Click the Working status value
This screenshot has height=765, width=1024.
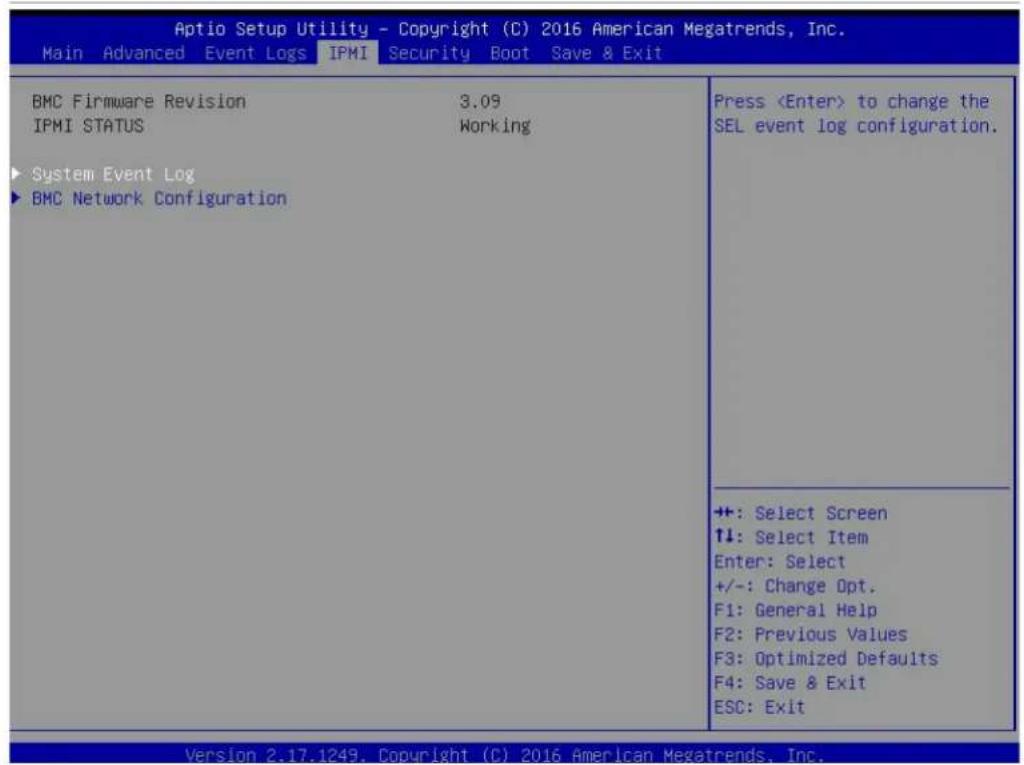point(495,126)
